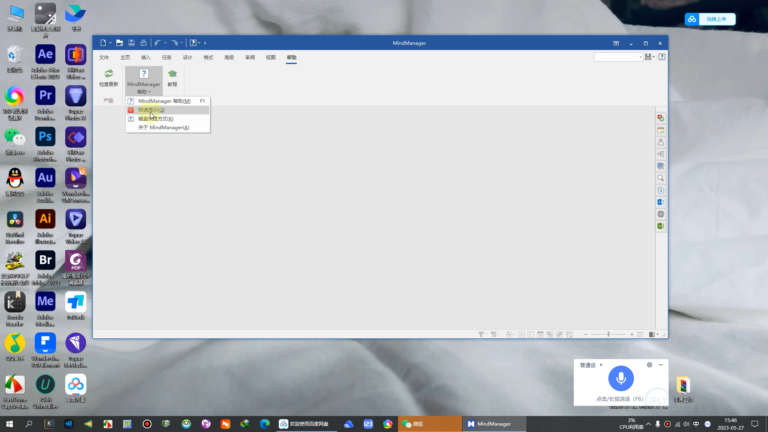Click the help question icon at ribbon right
768x432 pixels.
click(x=662, y=57)
